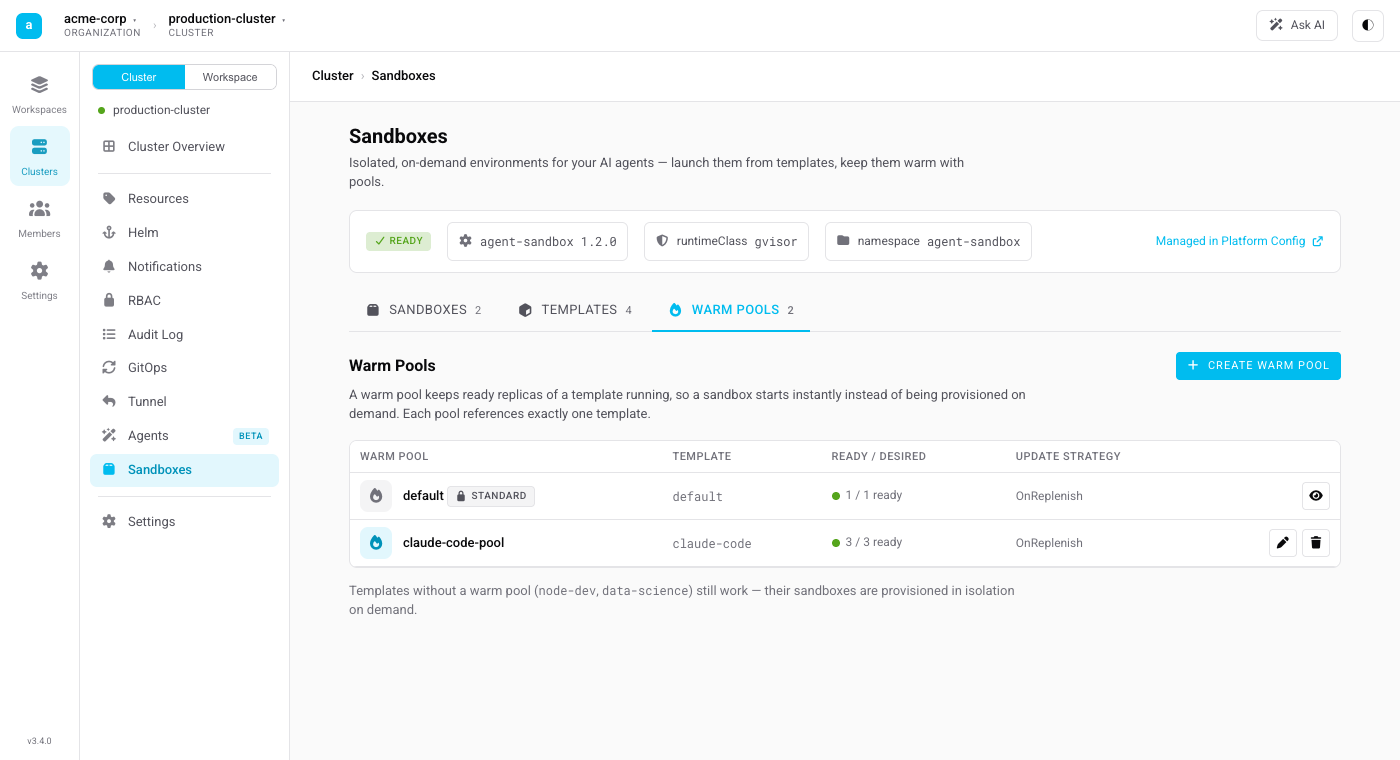Click the claude-code template cell
This screenshot has width=1400, height=760.
coord(712,544)
